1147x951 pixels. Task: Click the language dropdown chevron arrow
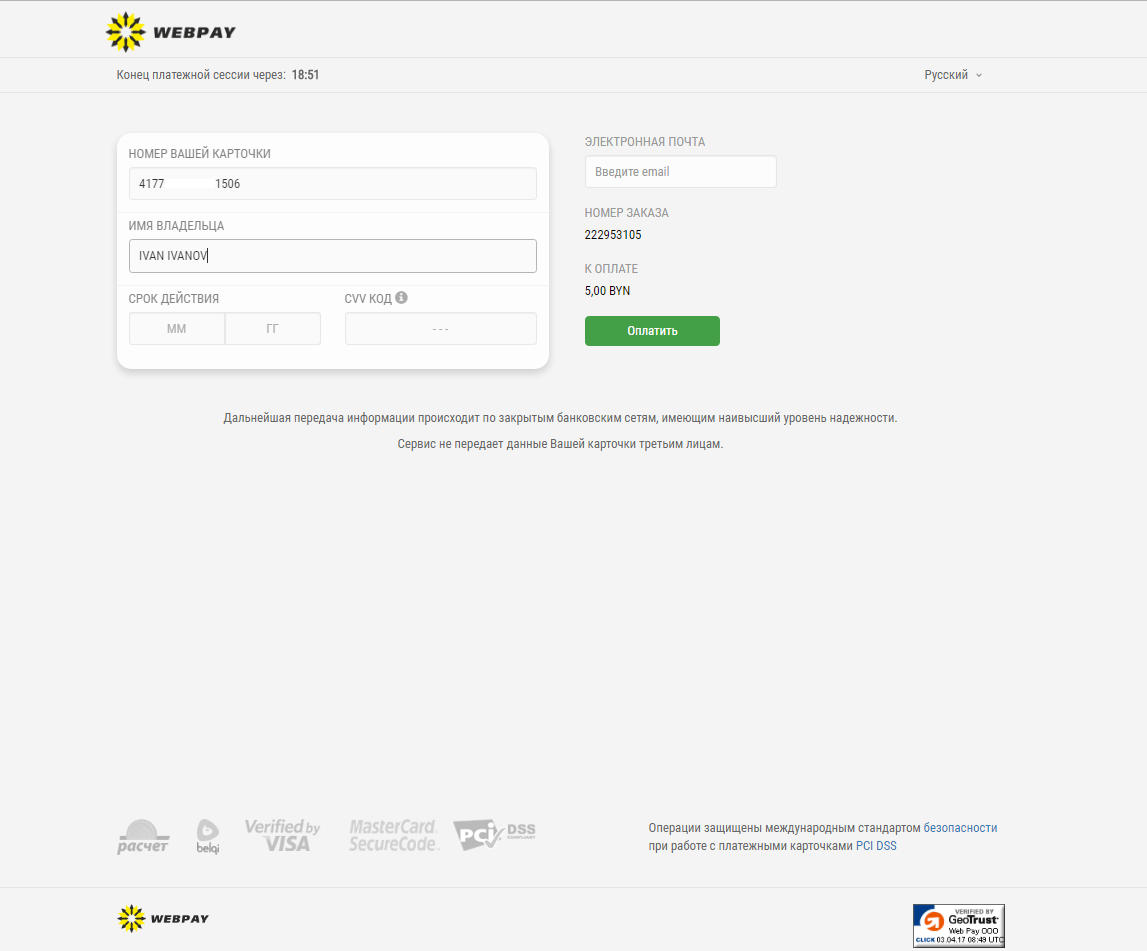979,75
